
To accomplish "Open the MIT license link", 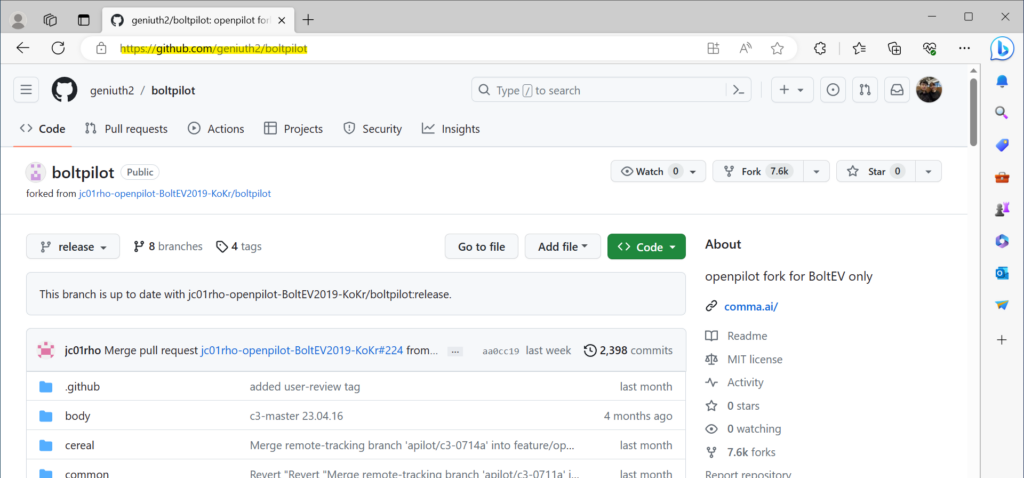I will click(x=754, y=359).
